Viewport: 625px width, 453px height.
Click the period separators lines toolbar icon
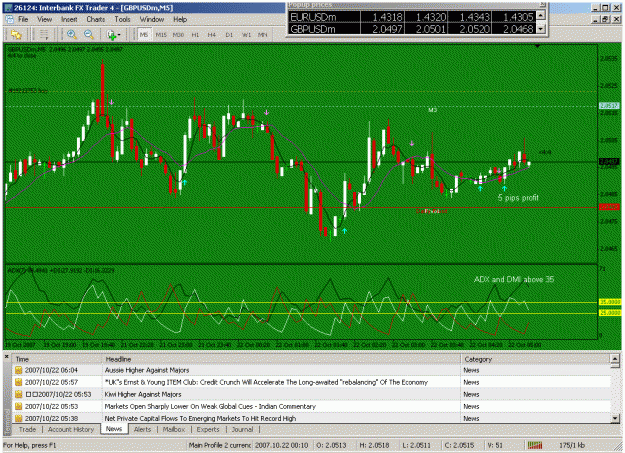[44, 35]
